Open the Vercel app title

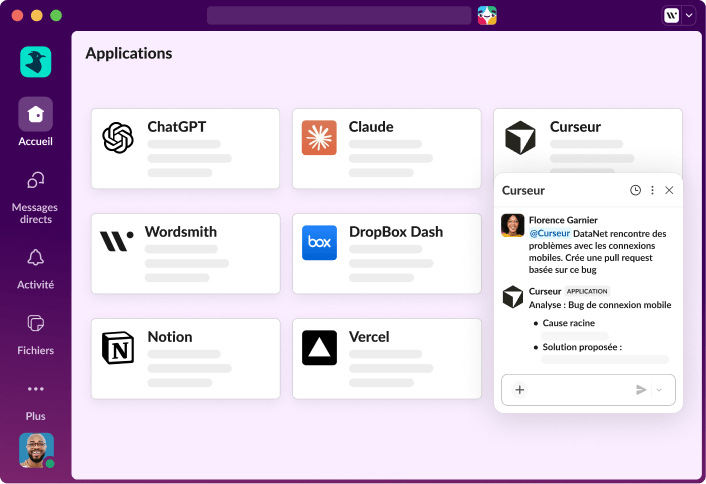[x=369, y=337]
